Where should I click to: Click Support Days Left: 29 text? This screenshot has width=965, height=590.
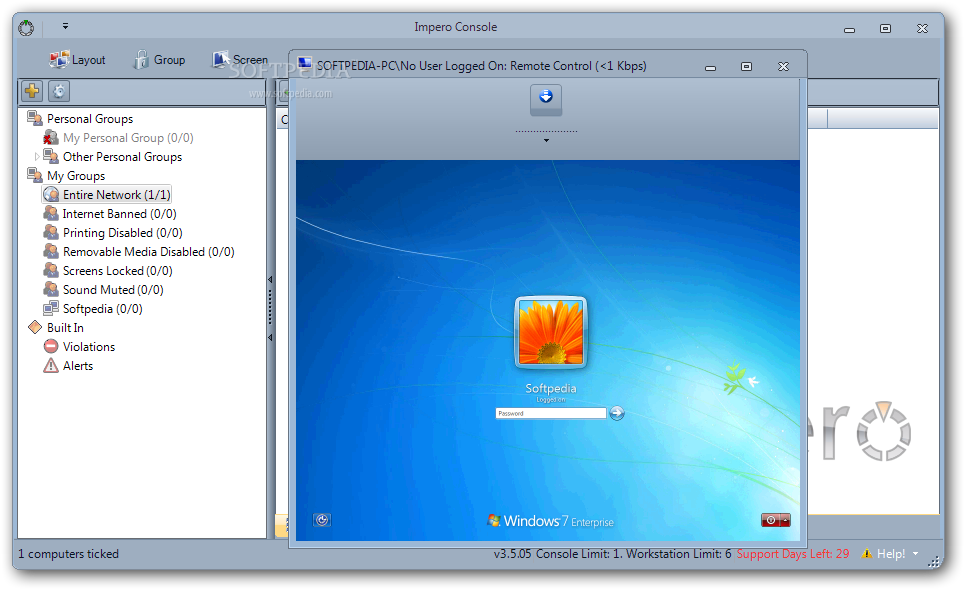[793, 554]
